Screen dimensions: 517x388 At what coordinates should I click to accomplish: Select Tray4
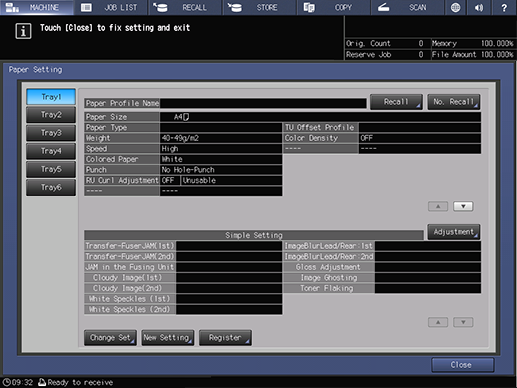[51, 151]
